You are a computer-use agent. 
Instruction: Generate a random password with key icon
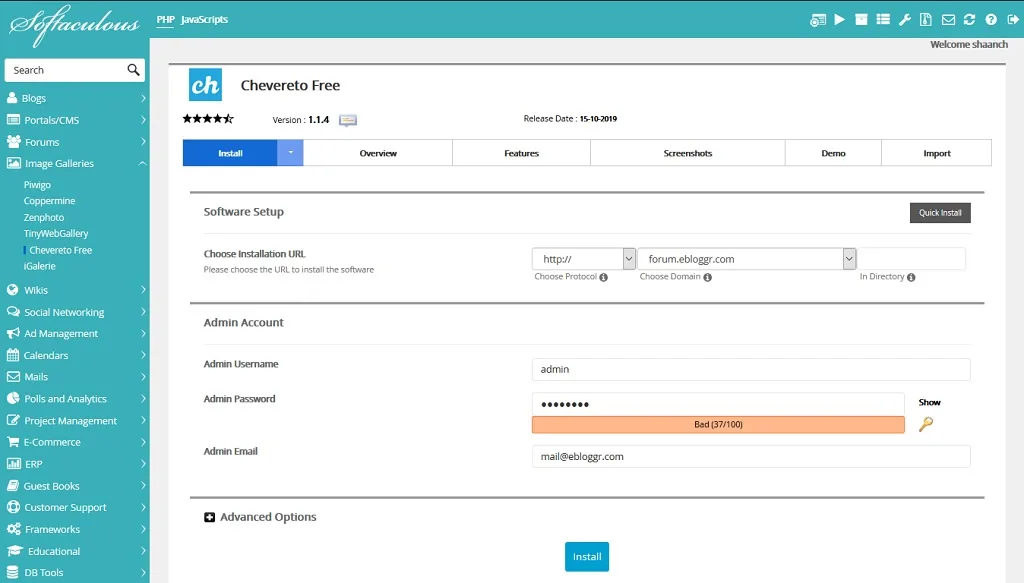pyautogui.click(x=926, y=424)
